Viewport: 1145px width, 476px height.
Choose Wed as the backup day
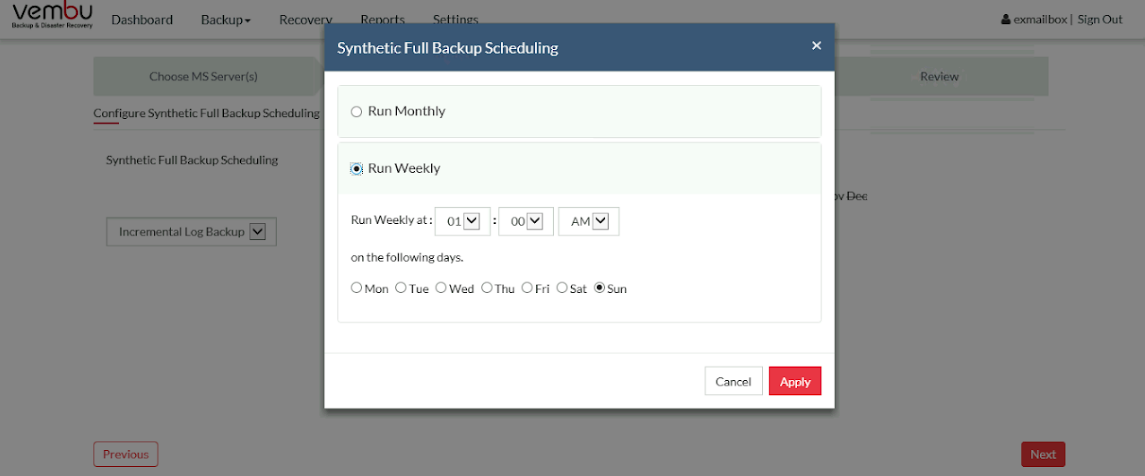coord(441,288)
